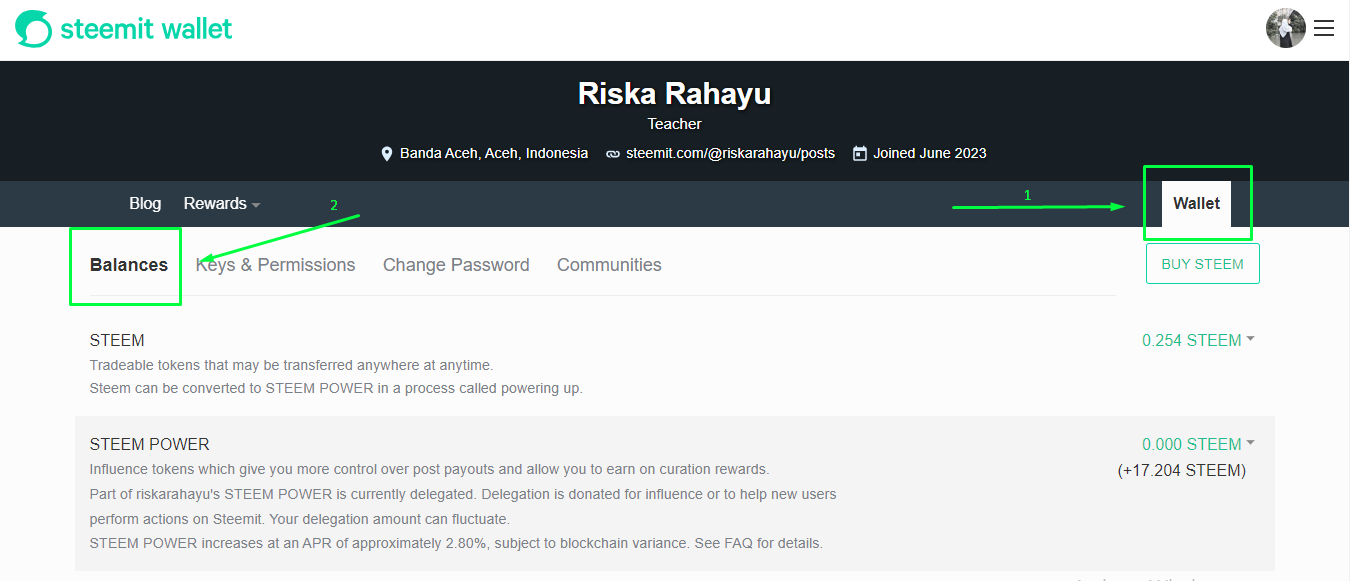The image size is (1350, 581).
Task: Open the 0.254 STEEM dropdown
Action: [1198, 340]
